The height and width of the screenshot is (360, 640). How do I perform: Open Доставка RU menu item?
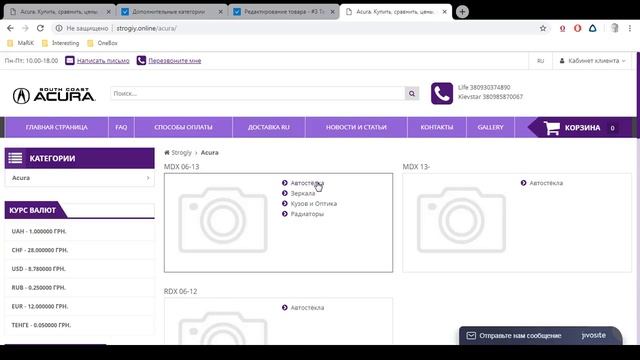pos(269,127)
